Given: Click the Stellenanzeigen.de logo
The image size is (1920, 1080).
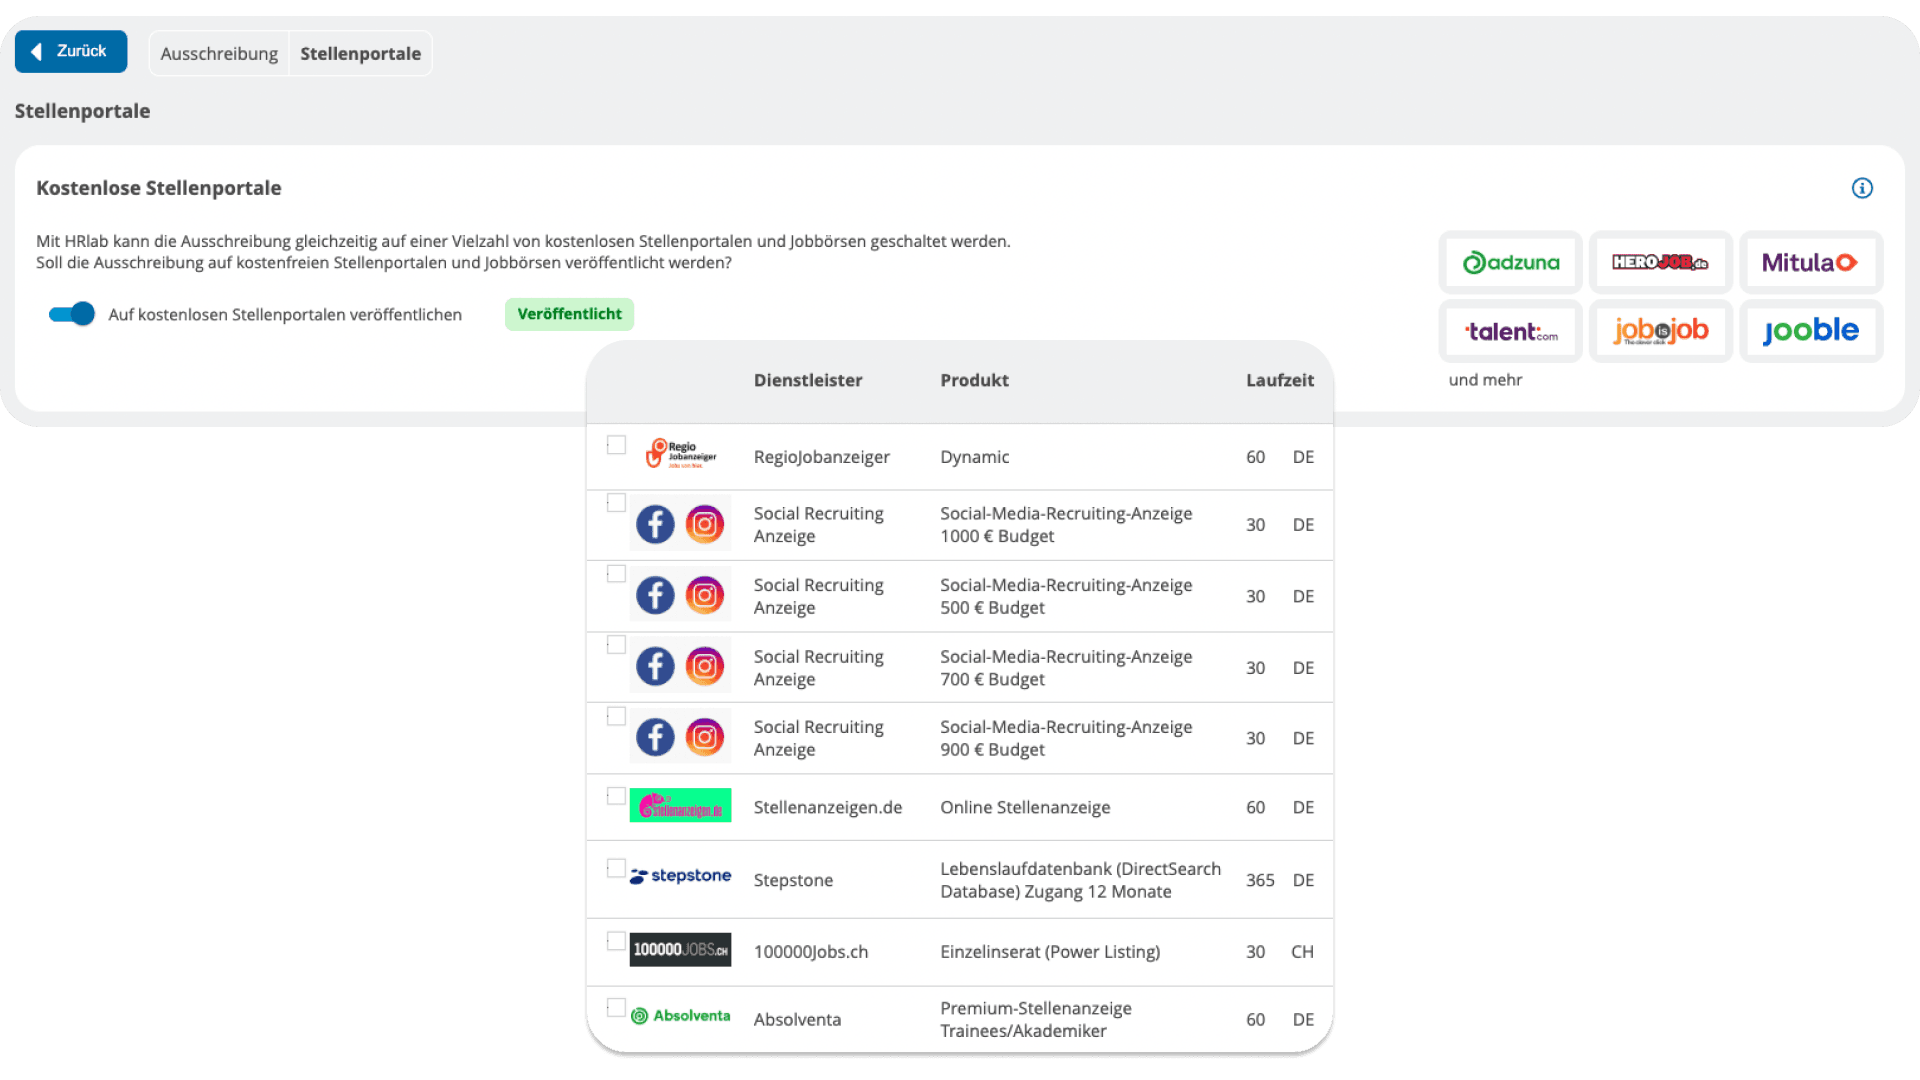Looking at the screenshot, I should click(x=680, y=806).
